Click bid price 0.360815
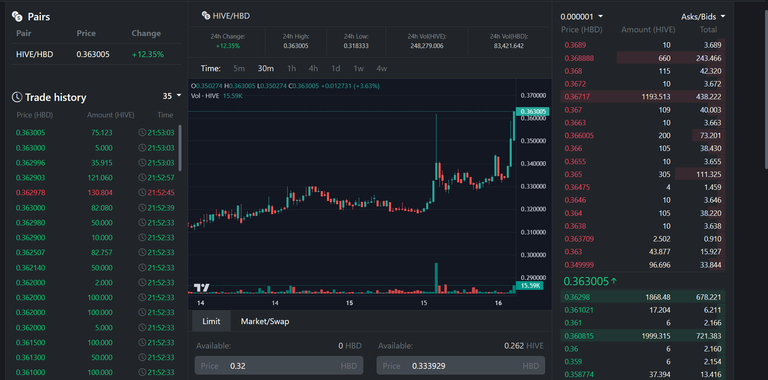Image resolution: width=768 pixels, height=380 pixels. [578, 336]
